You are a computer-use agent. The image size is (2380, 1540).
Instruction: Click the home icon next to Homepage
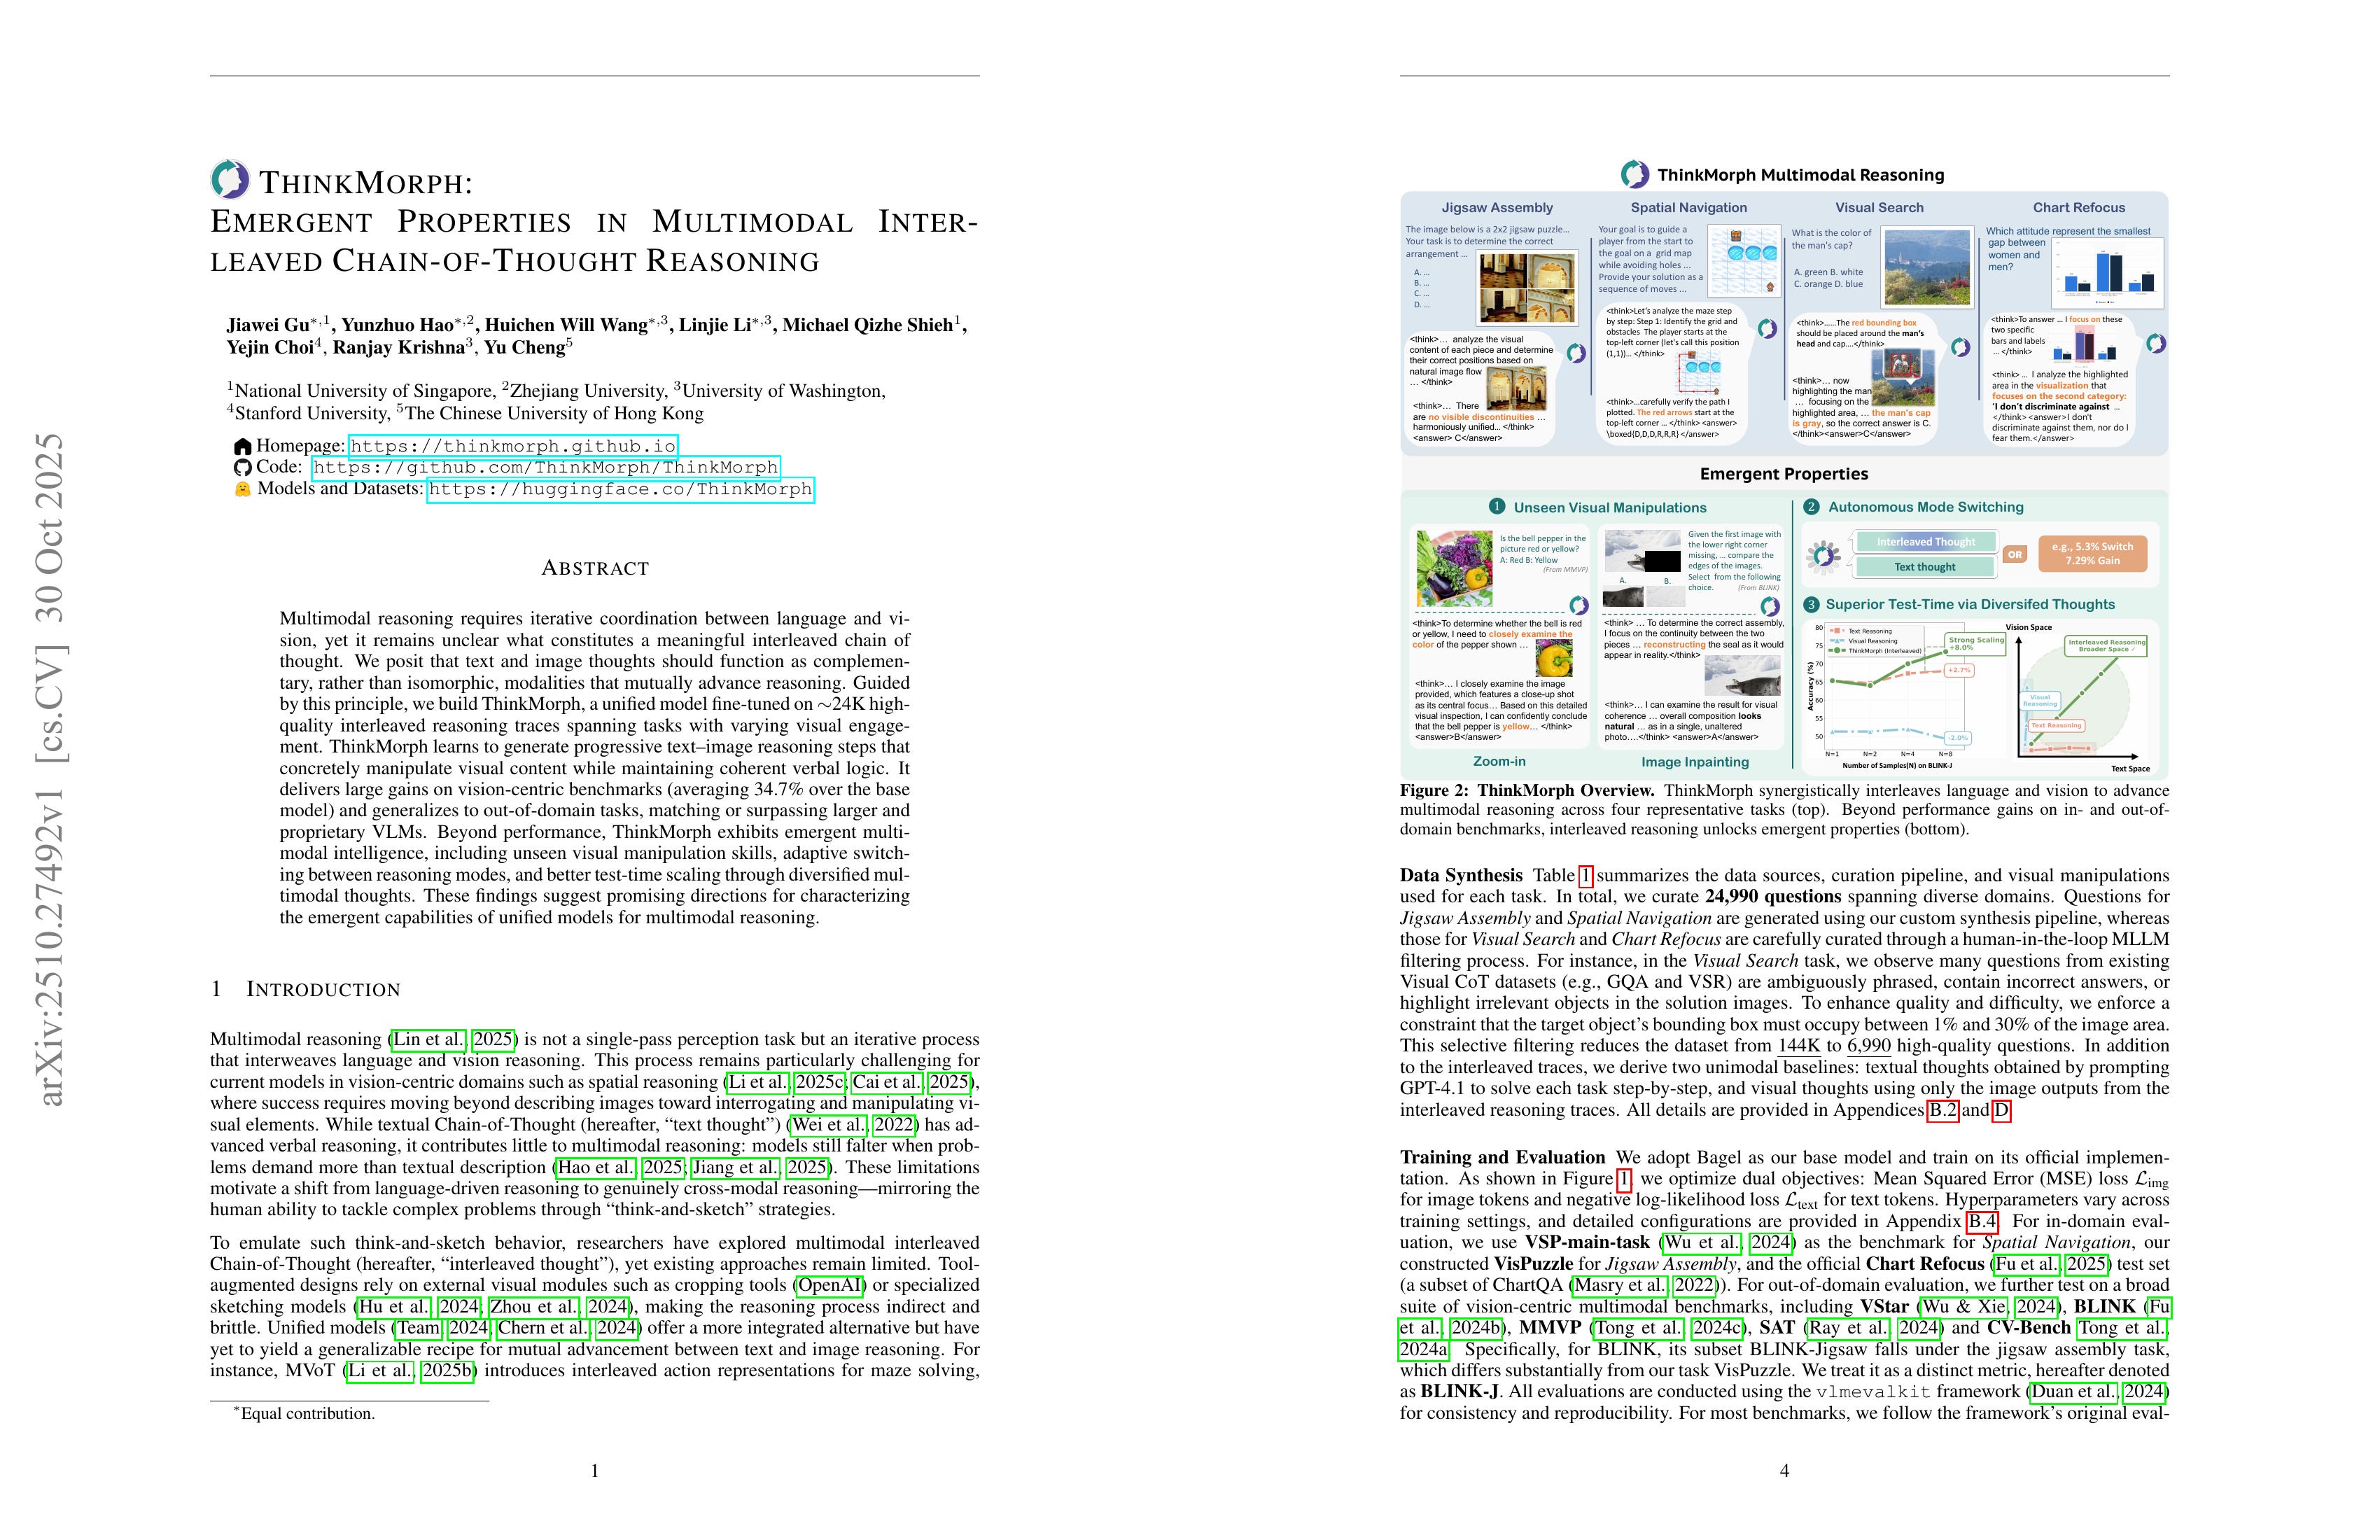coord(242,446)
